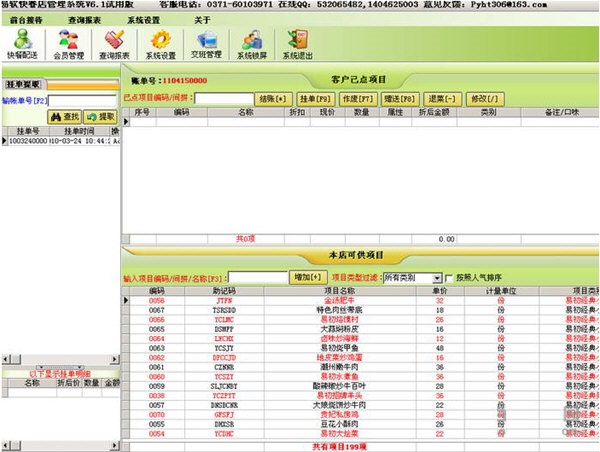Click account number 1104150000
This screenshot has width=600, height=452.
185,81
